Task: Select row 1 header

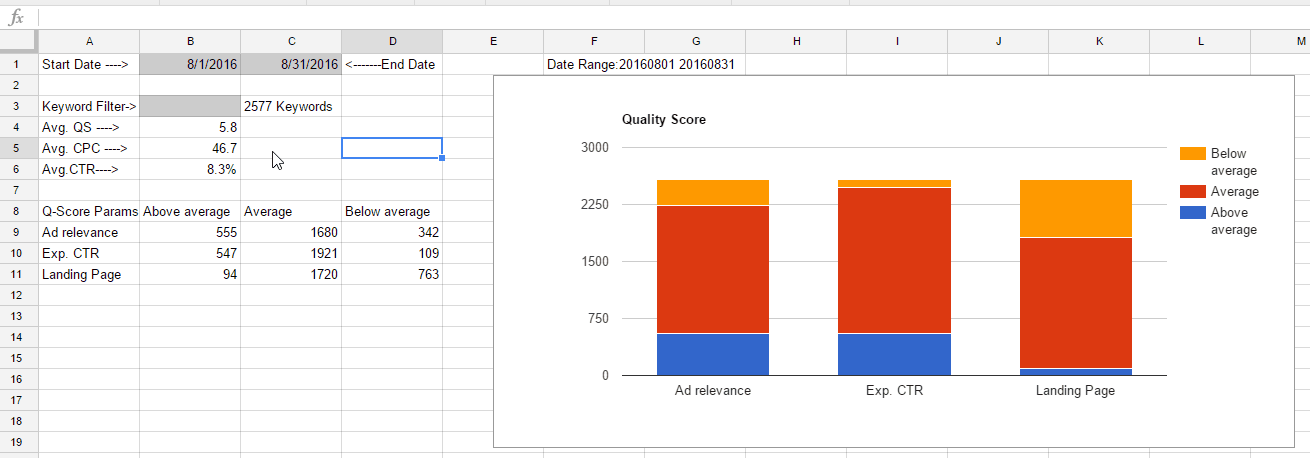Action: [x=19, y=64]
